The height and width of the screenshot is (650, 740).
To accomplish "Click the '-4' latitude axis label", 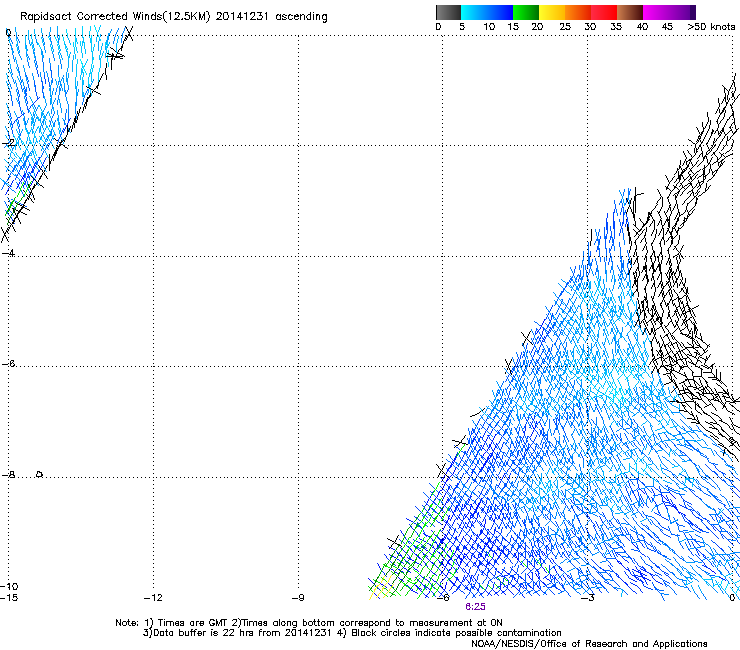I will [x=8, y=253].
